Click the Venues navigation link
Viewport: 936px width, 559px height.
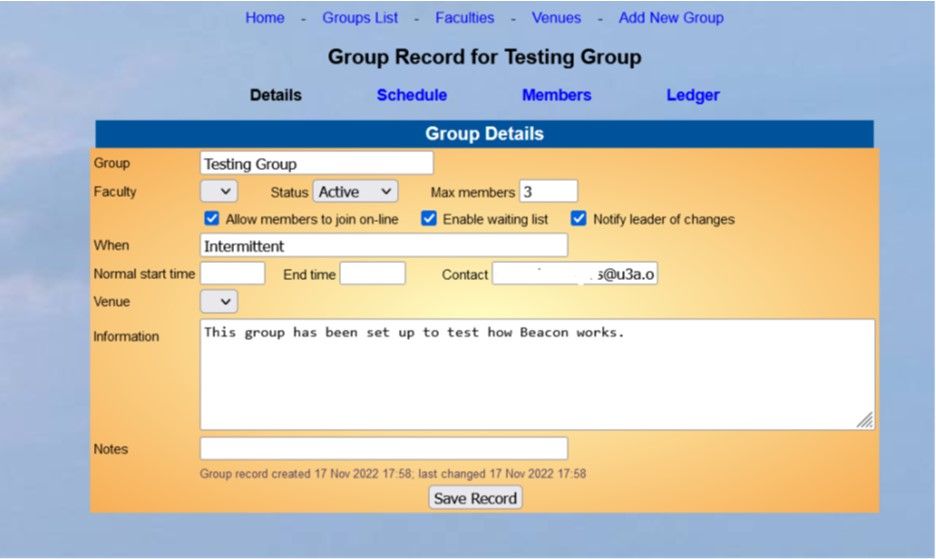[556, 18]
